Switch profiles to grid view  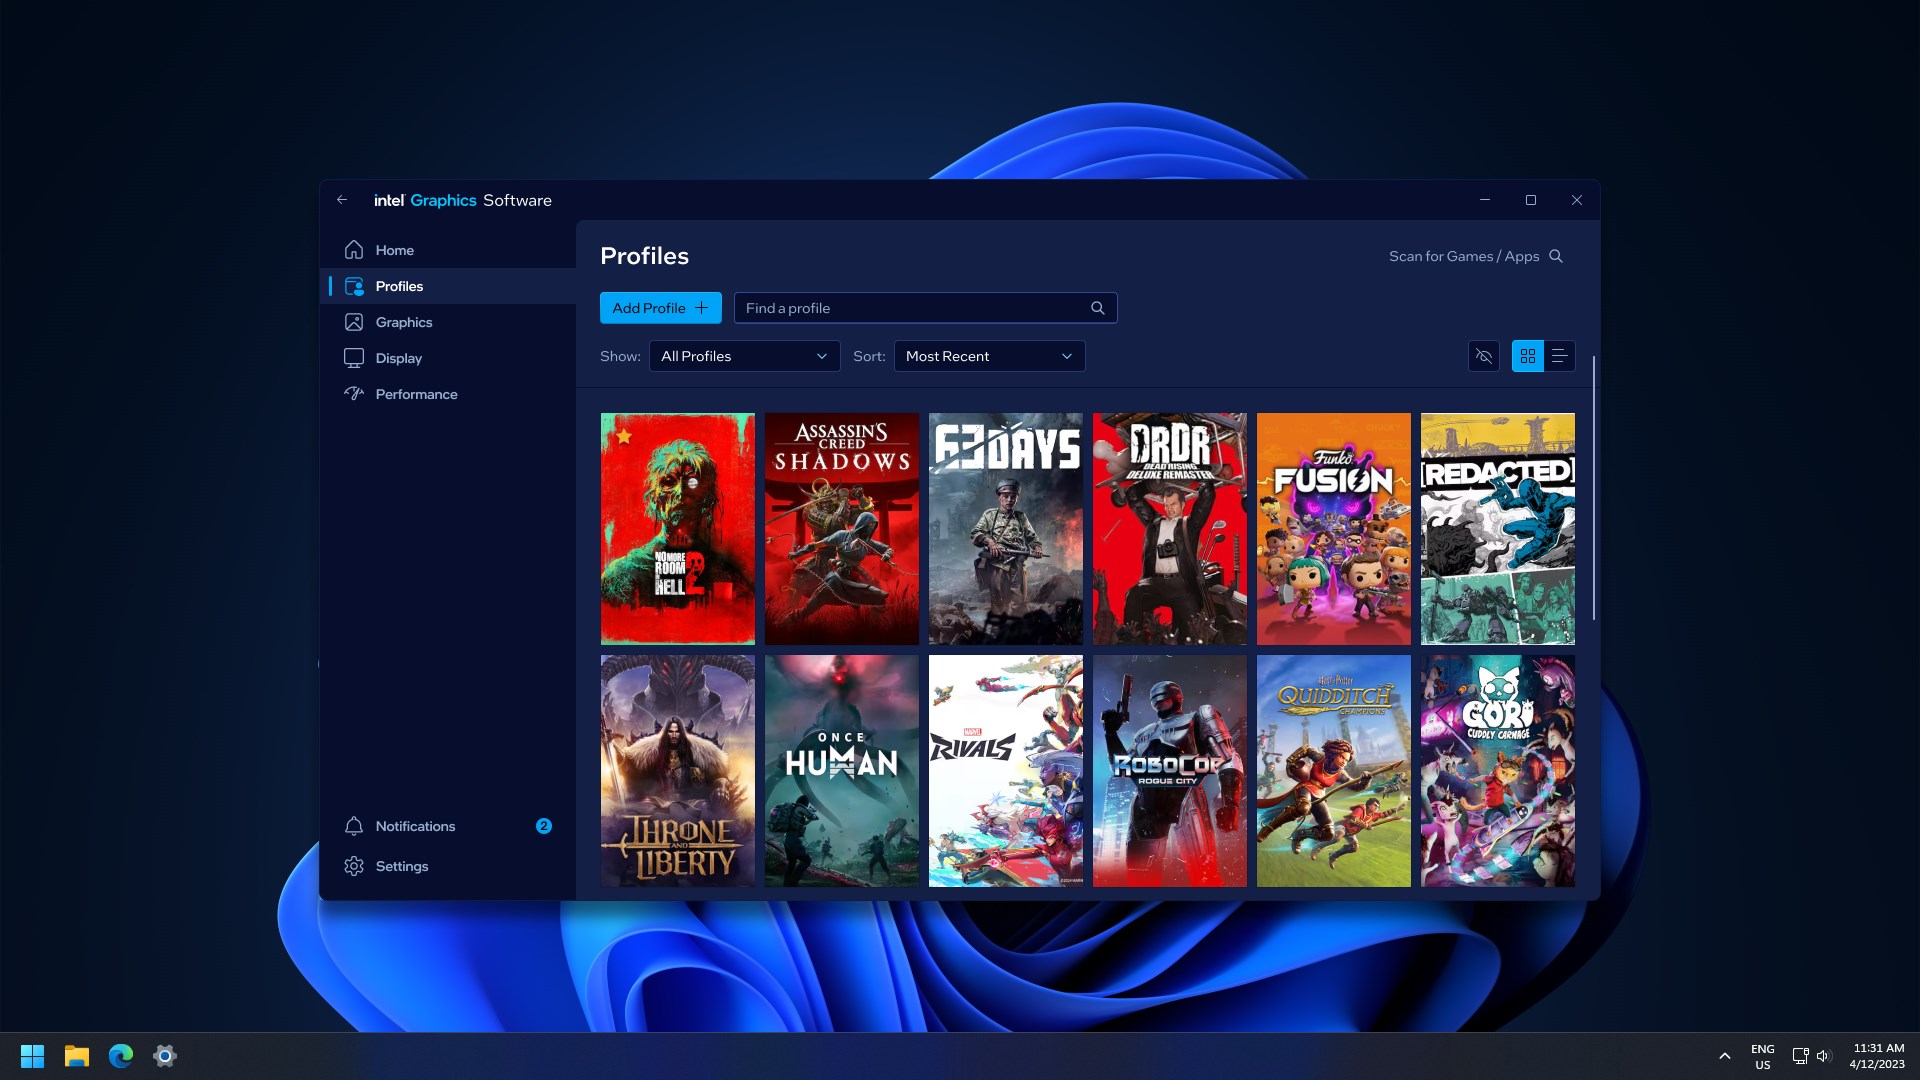pyautogui.click(x=1527, y=355)
